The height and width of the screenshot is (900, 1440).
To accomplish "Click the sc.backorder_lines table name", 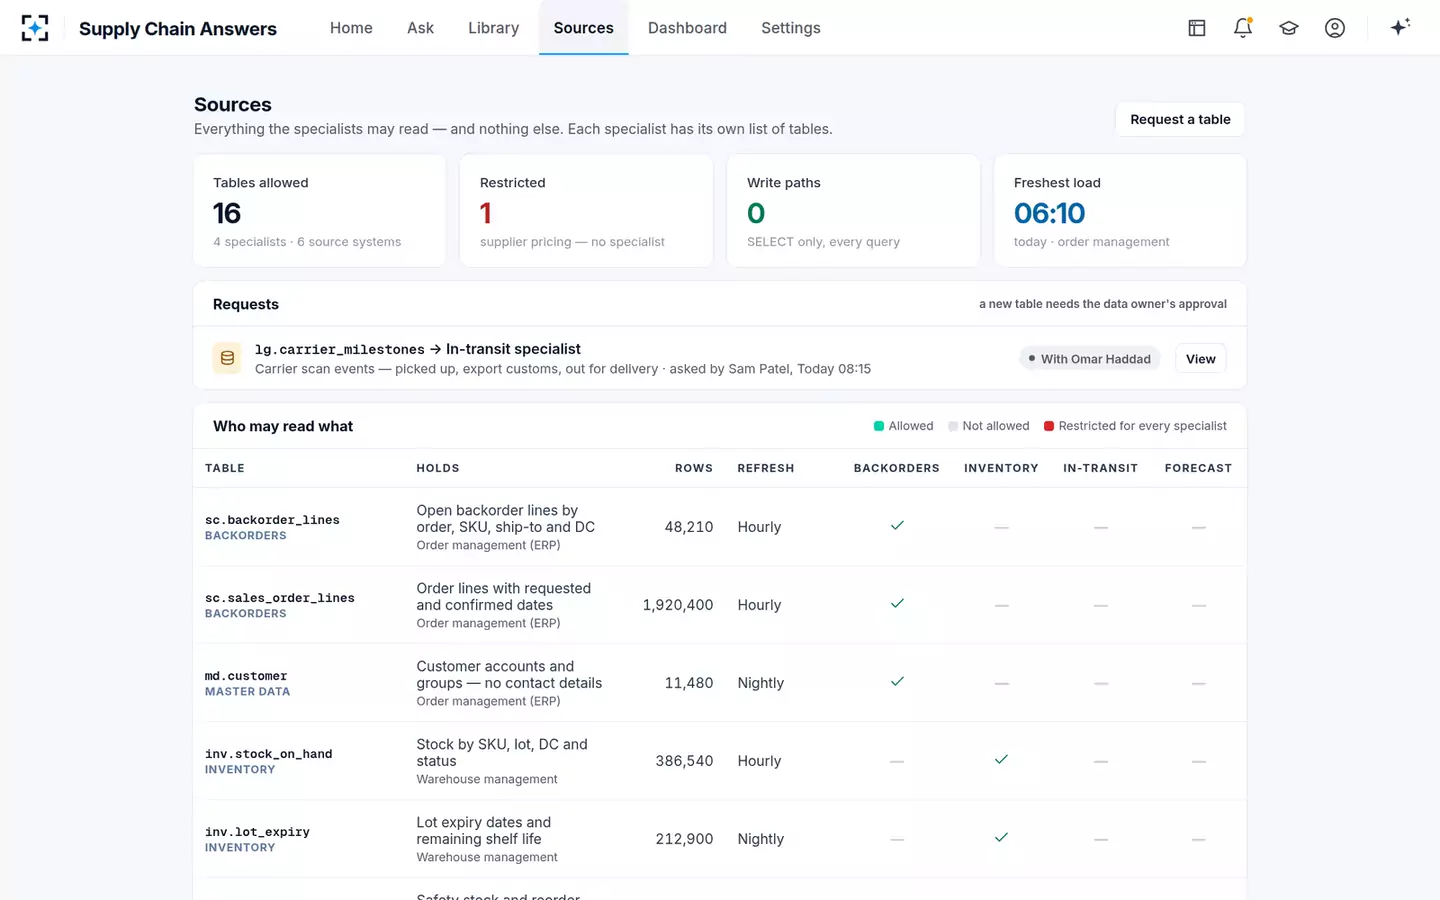I will tap(272, 520).
